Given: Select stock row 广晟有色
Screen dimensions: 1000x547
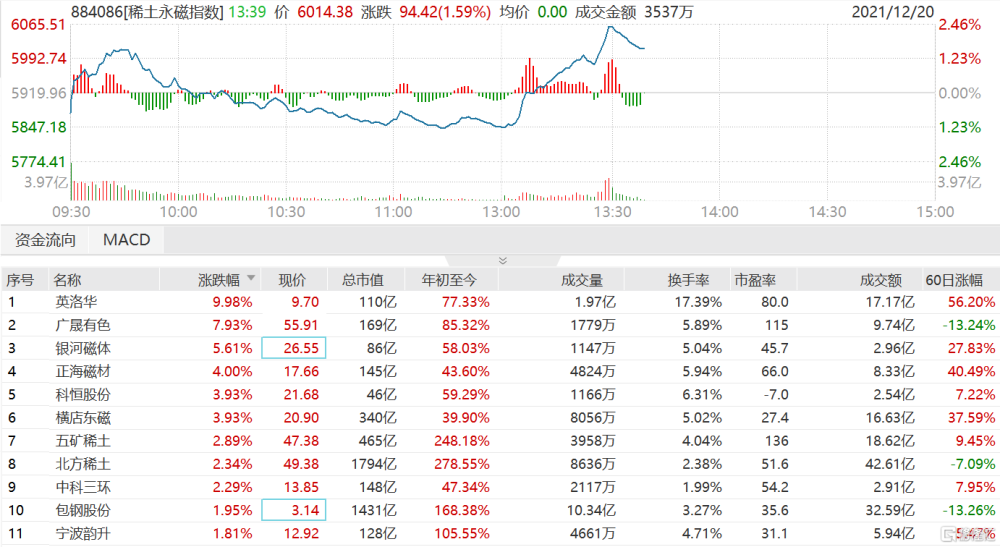Looking at the screenshot, I should click(500, 325).
